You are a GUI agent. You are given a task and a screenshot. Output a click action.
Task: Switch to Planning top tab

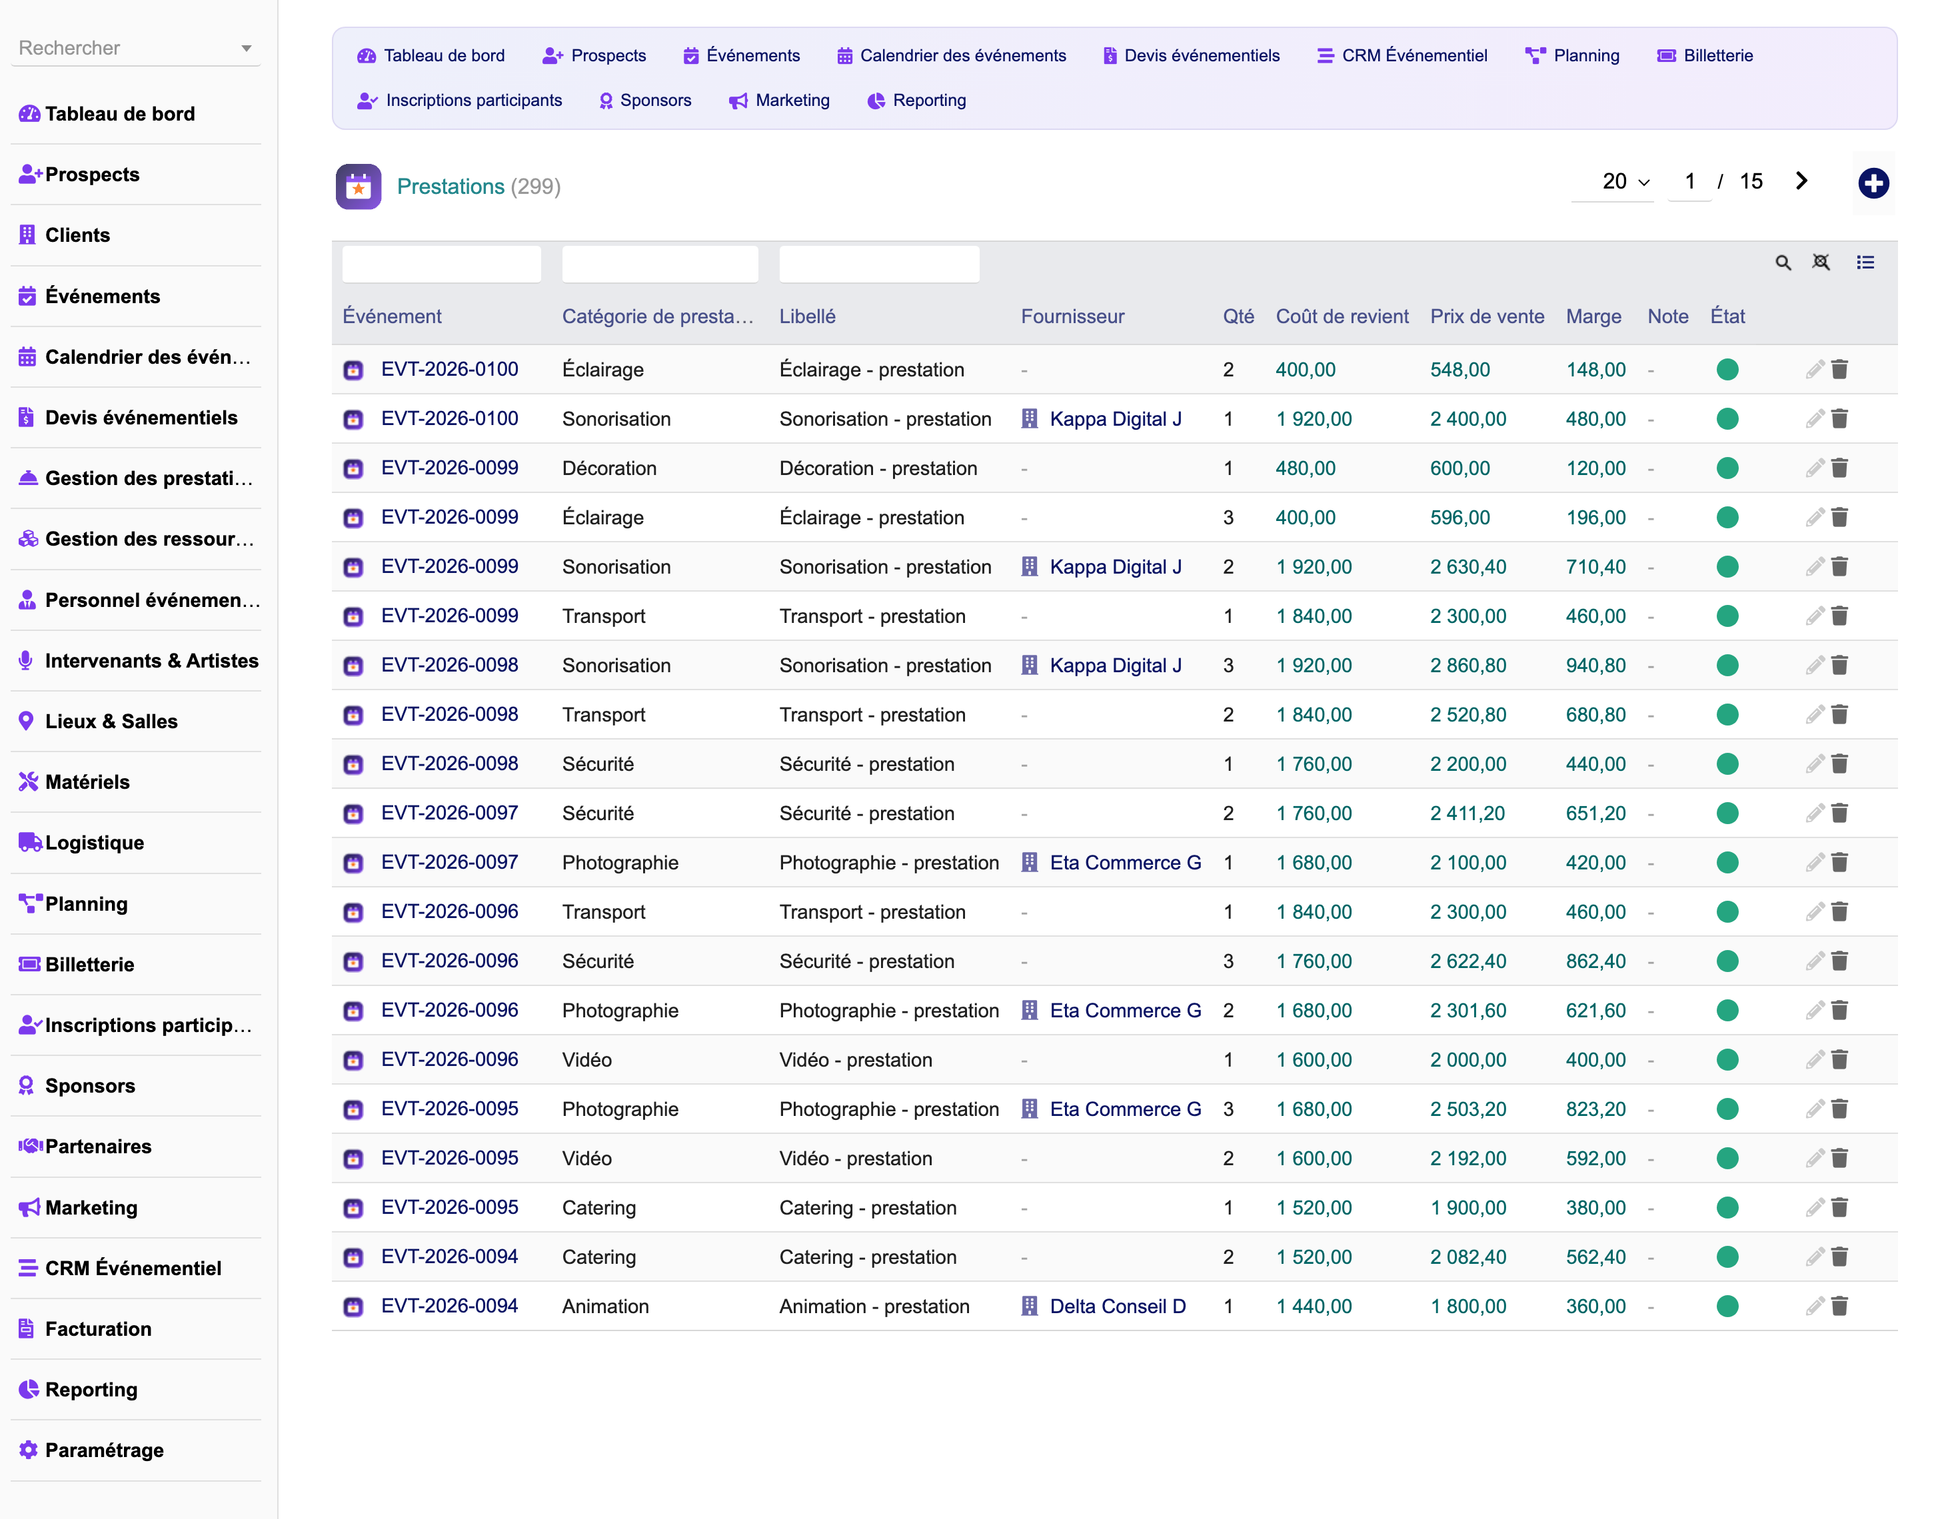pyautogui.click(x=1572, y=56)
